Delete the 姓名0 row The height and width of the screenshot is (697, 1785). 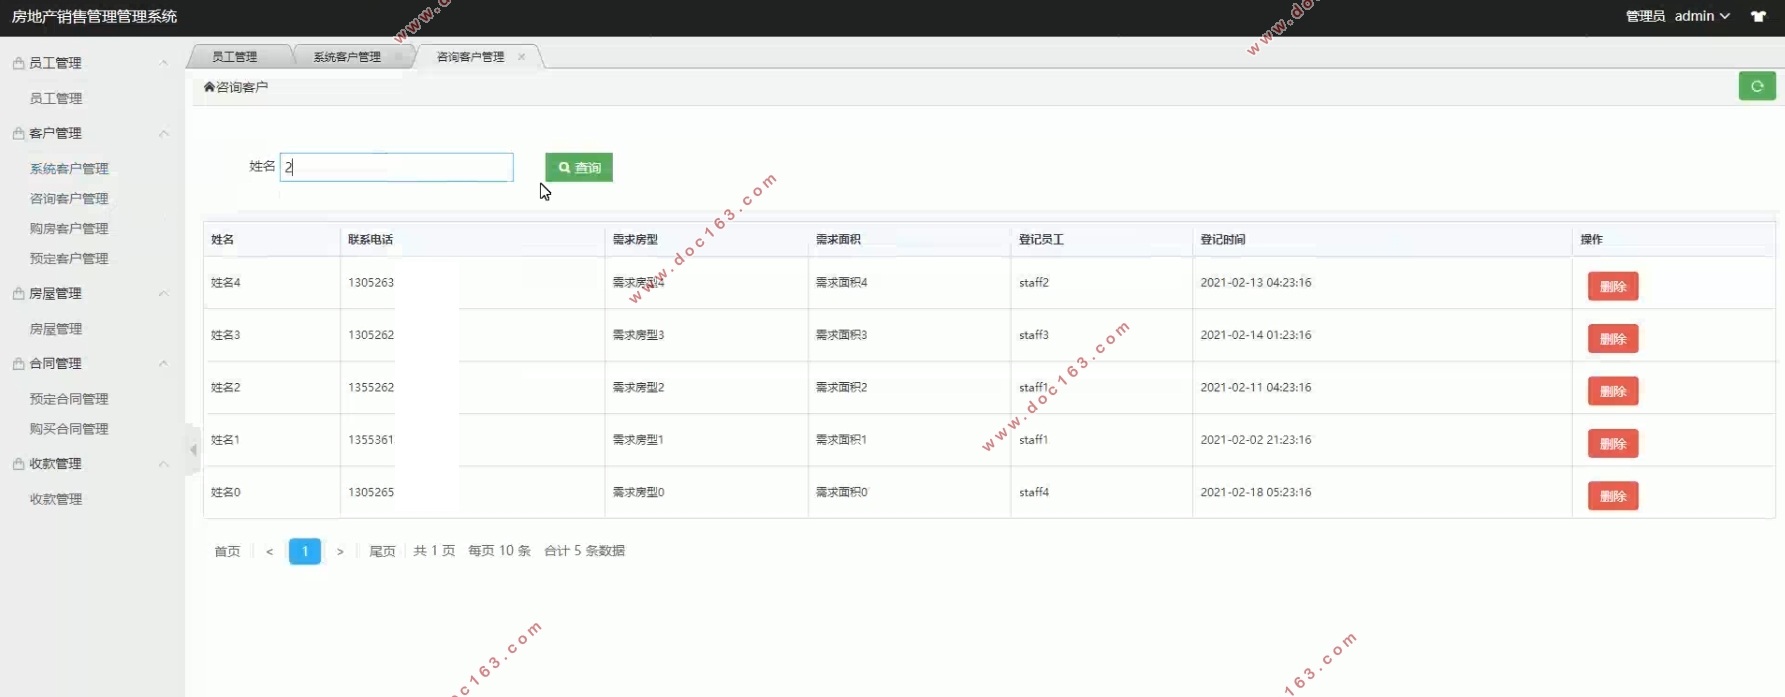point(1613,496)
